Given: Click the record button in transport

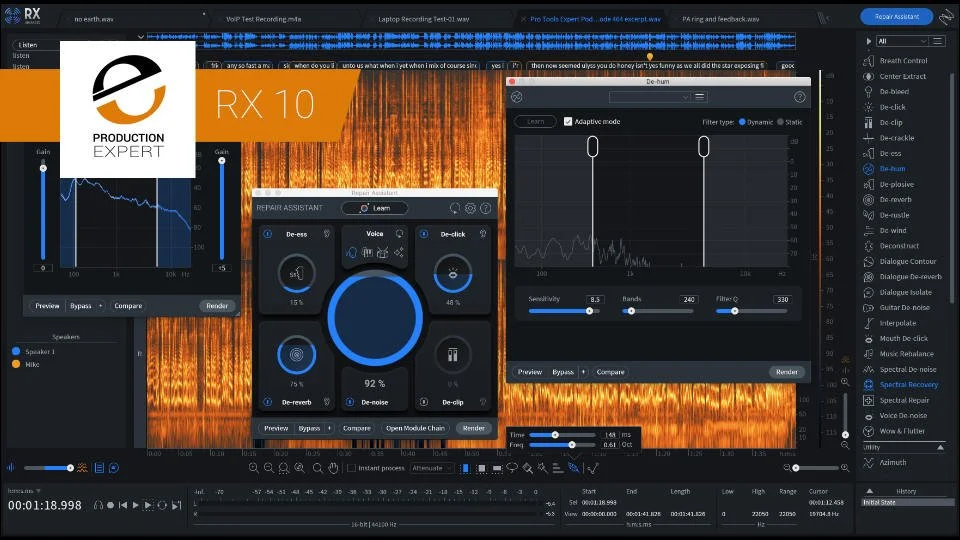Looking at the screenshot, I should [x=110, y=505].
